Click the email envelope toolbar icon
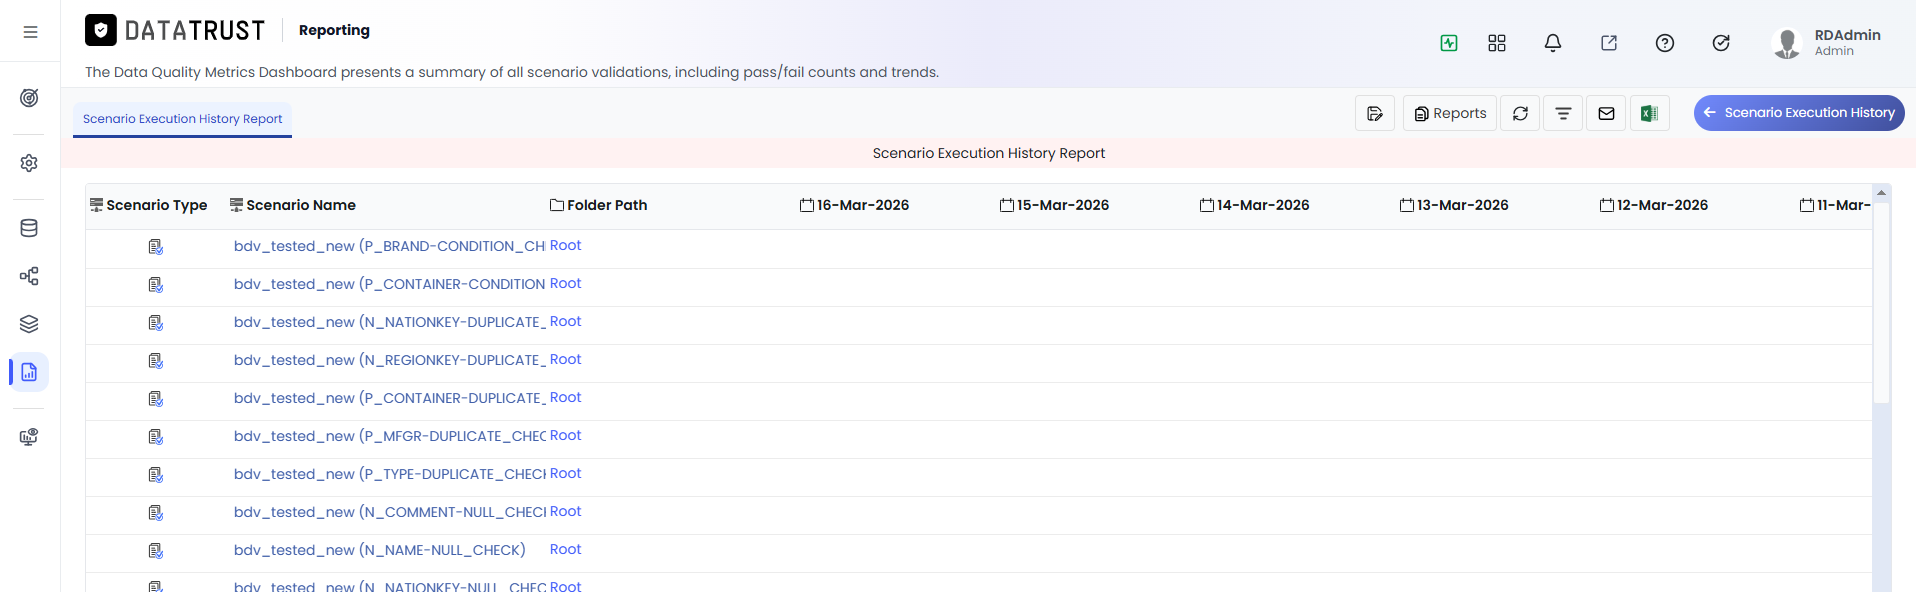Image resolution: width=1916 pixels, height=592 pixels. tap(1606, 113)
